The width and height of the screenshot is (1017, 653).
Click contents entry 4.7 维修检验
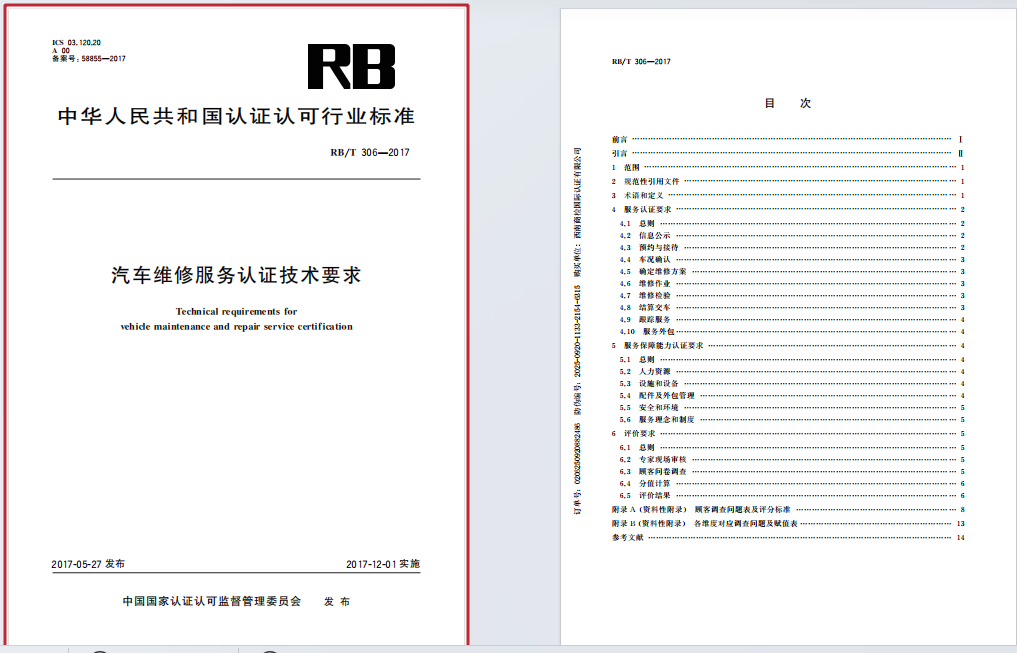[x=791, y=296]
